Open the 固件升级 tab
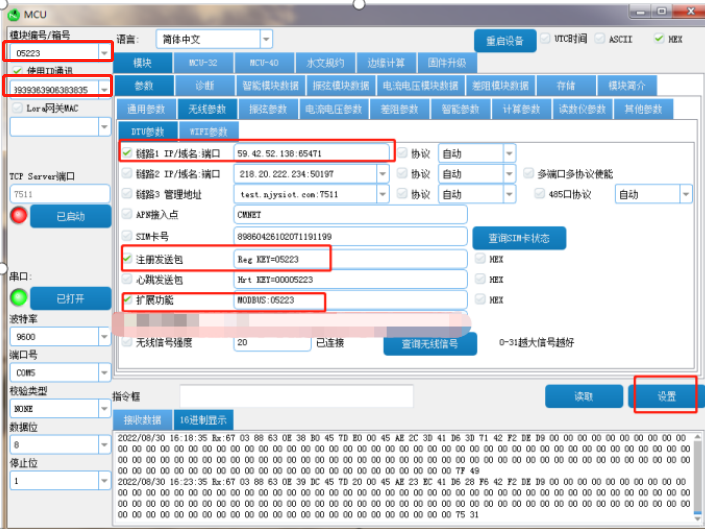 tap(441, 63)
